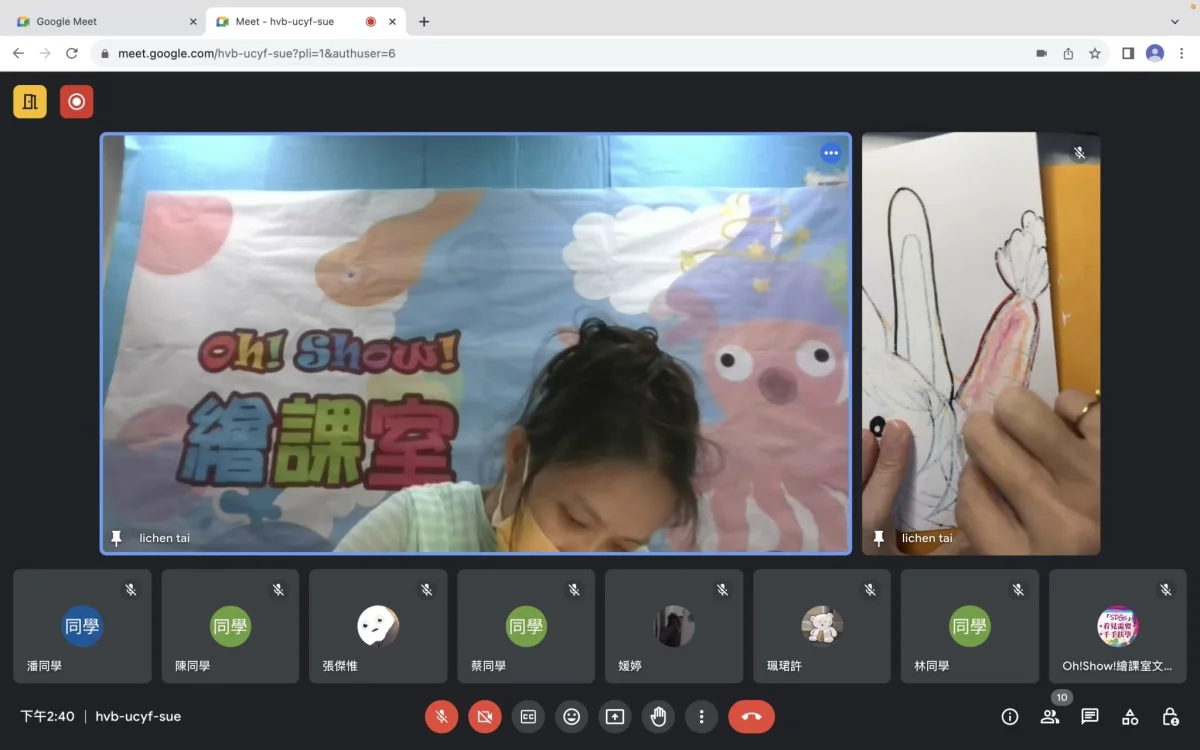Viewport: 1200px width, 750px height.
Task: Focus the address bar with the meet.google.com URL
Action: coord(600,53)
